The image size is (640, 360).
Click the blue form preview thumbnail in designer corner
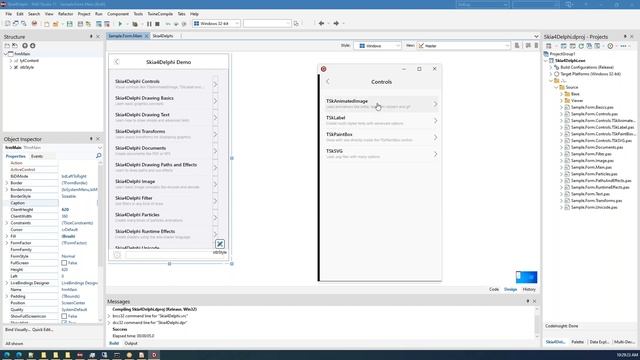[x=526, y=277]
